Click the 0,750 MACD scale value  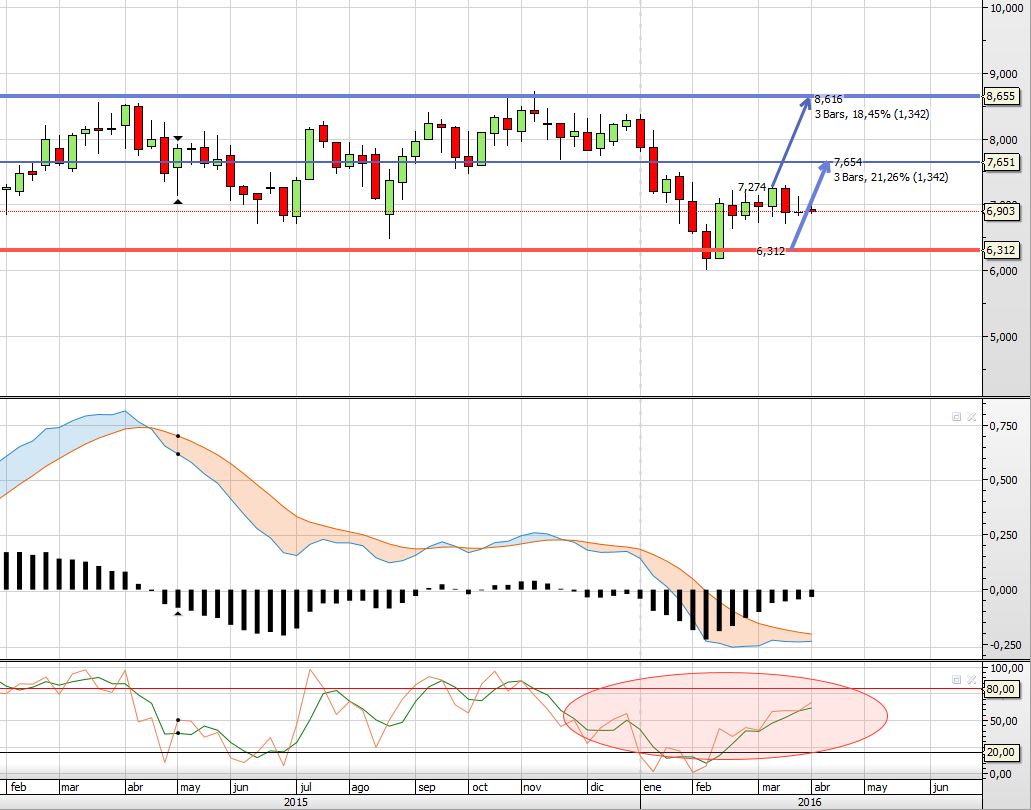tap(1003, 426)
